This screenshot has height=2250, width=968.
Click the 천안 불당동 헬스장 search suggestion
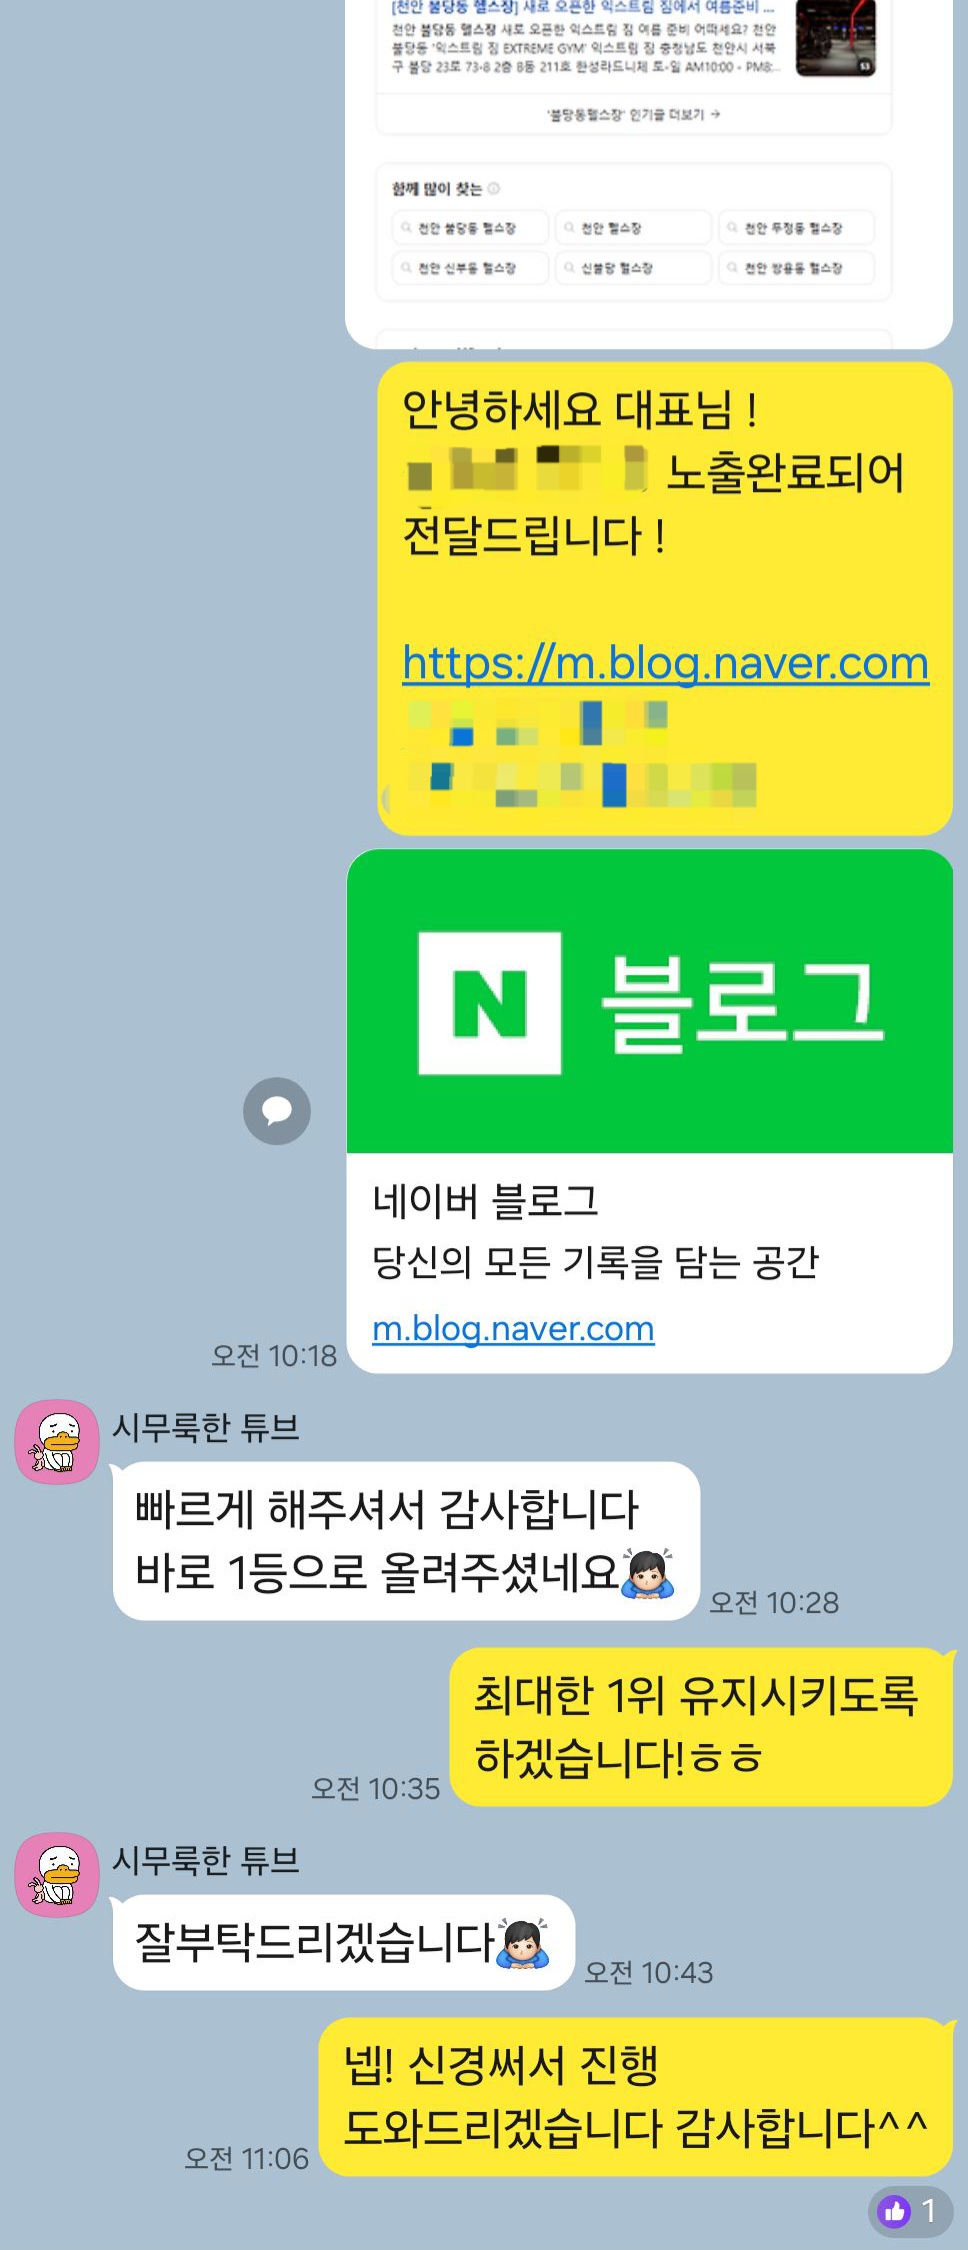[x=469, y=228]
